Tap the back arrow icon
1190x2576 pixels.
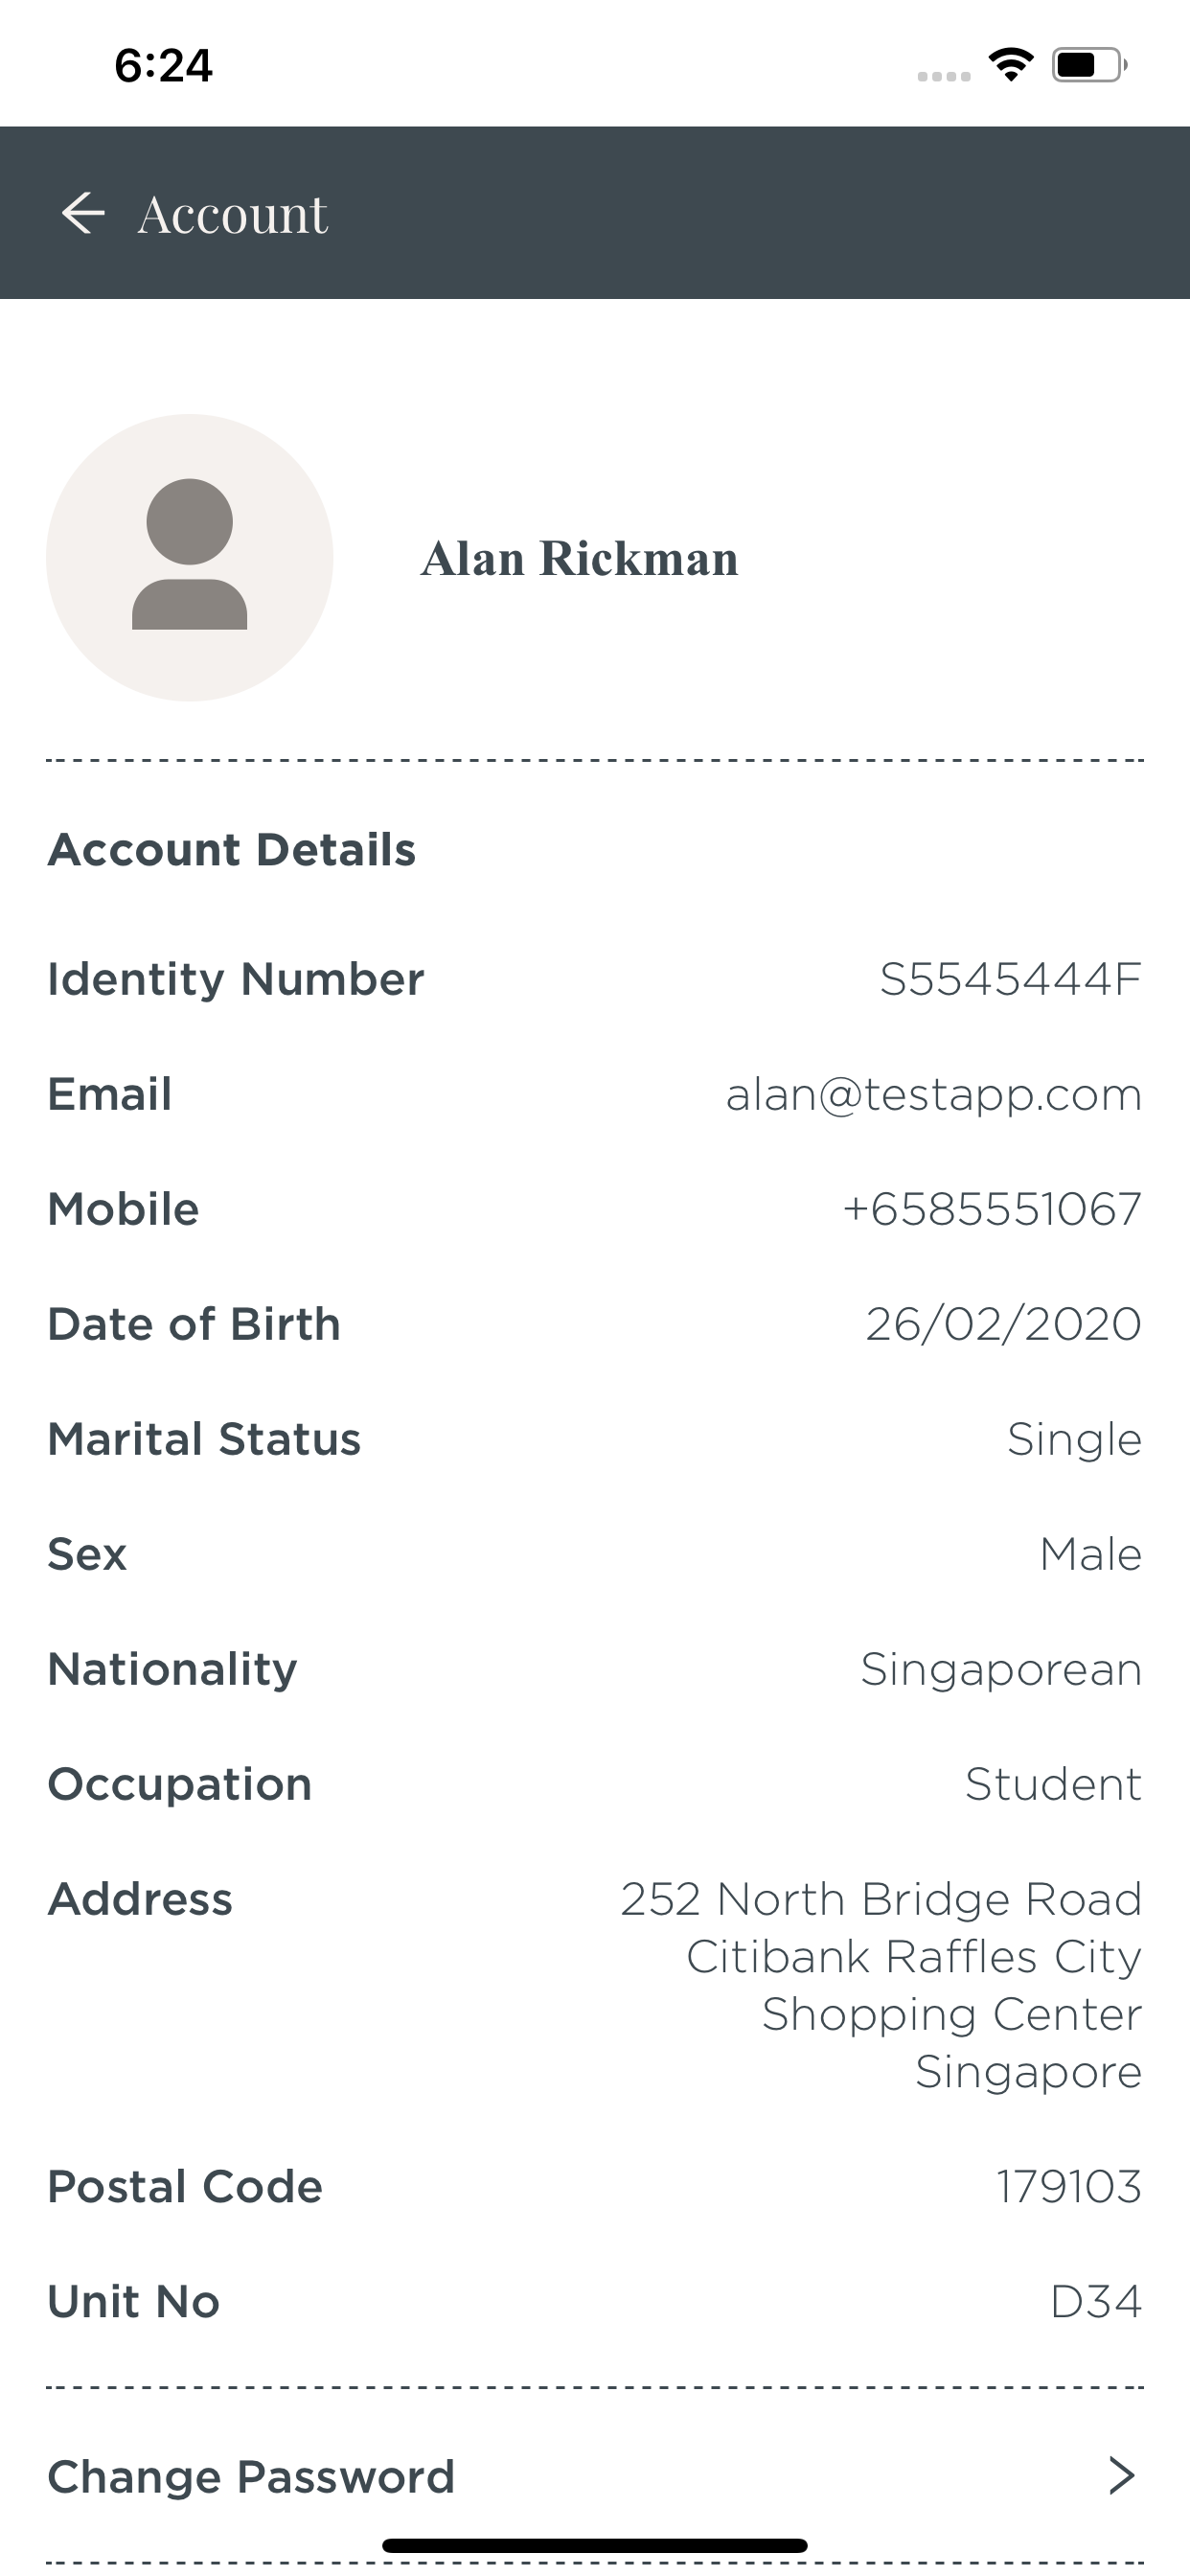tap(83, 213)
